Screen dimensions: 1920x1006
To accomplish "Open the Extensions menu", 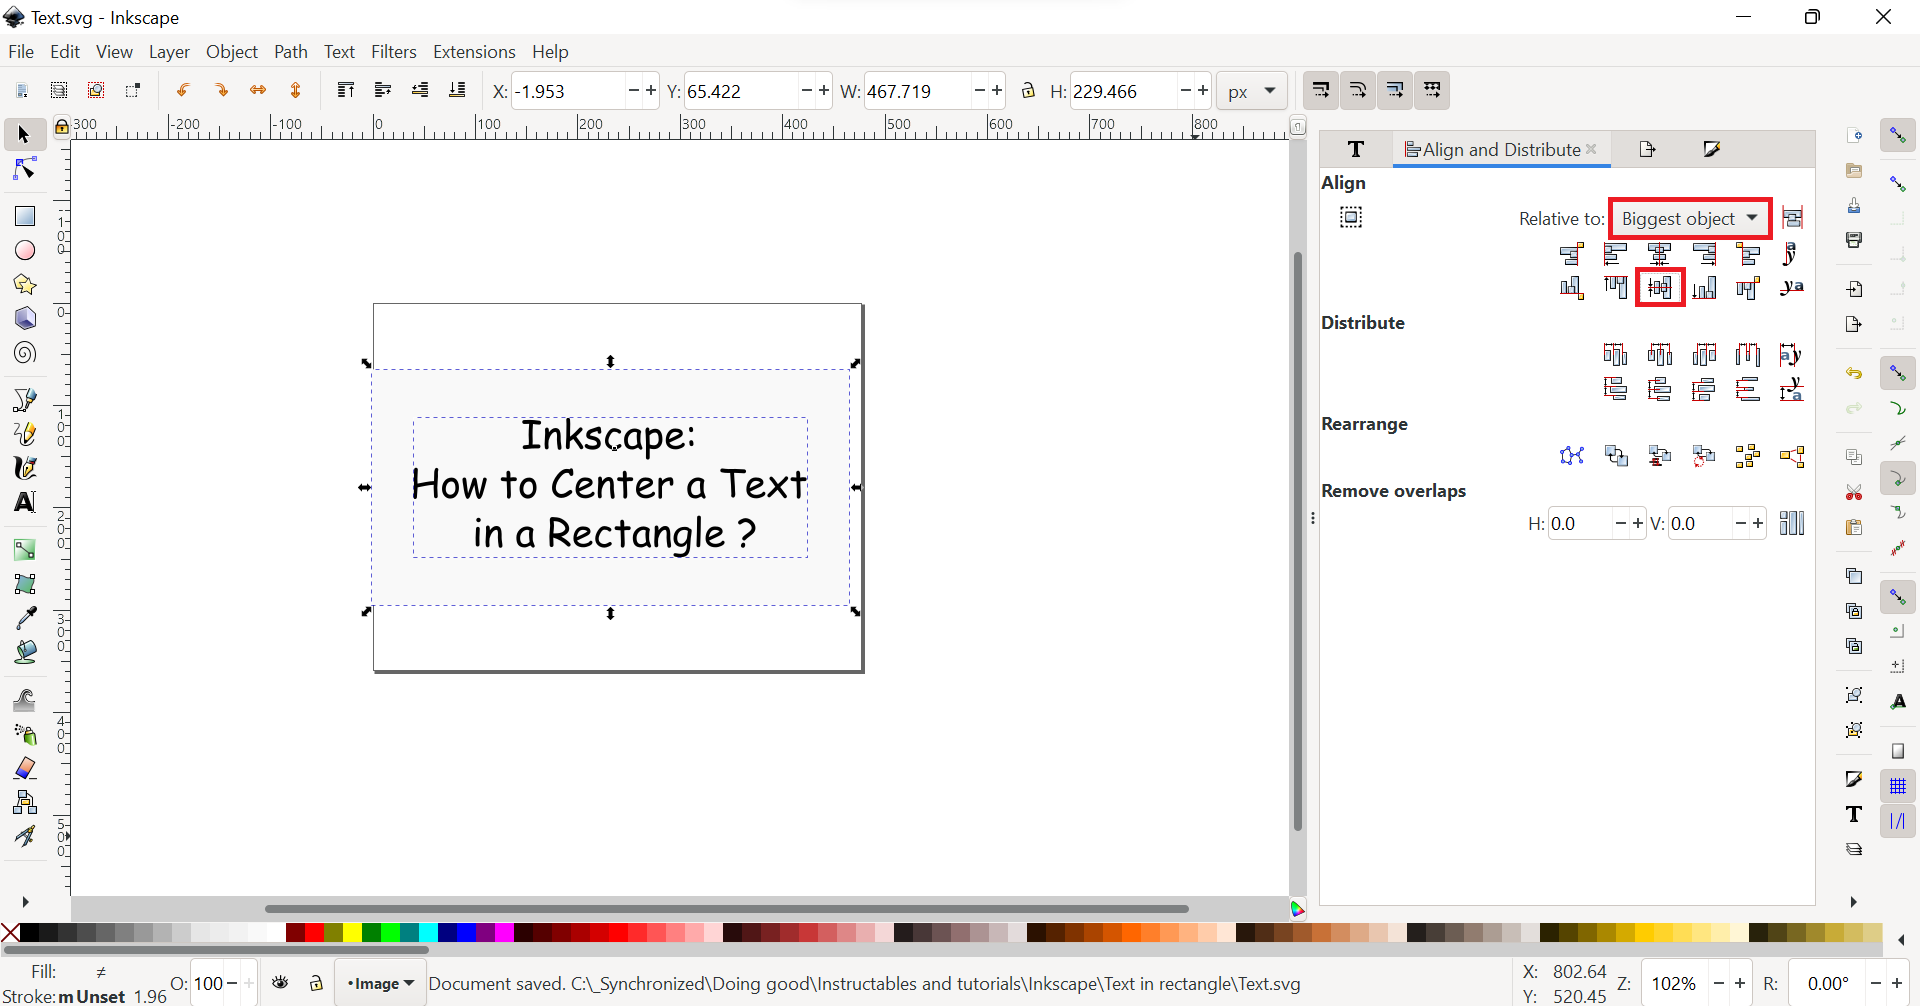I will pos(474,51).
